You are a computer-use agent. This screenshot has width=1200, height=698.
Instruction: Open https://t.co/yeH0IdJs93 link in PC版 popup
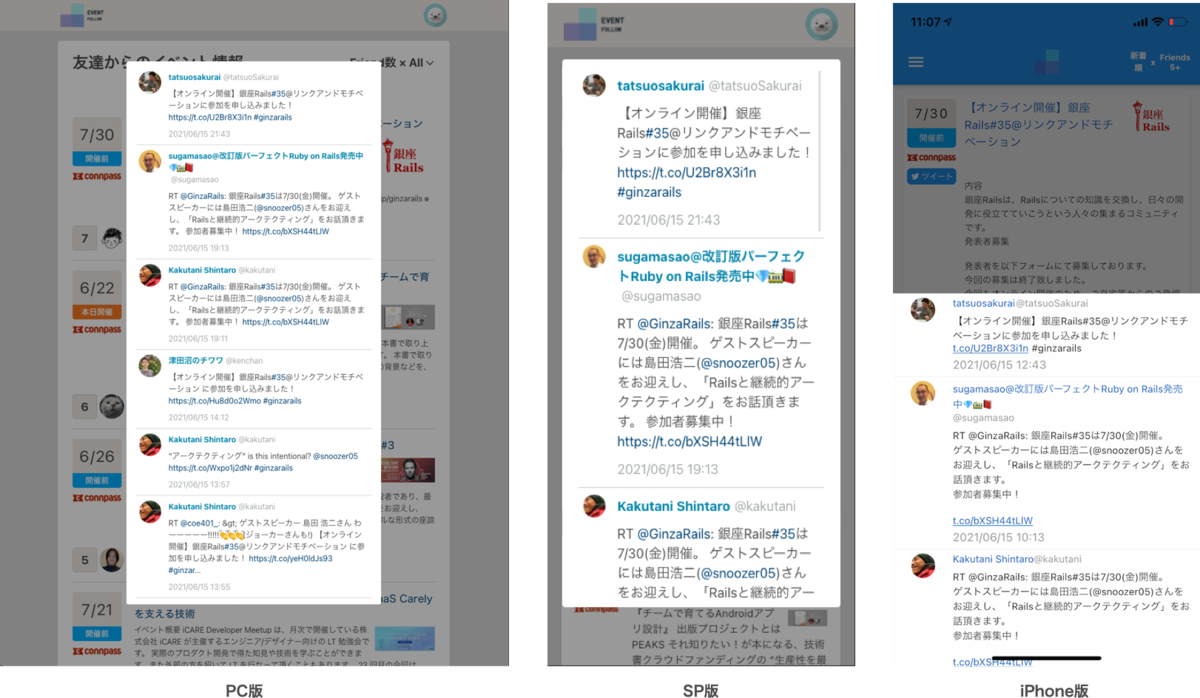(x=291, y=559)
